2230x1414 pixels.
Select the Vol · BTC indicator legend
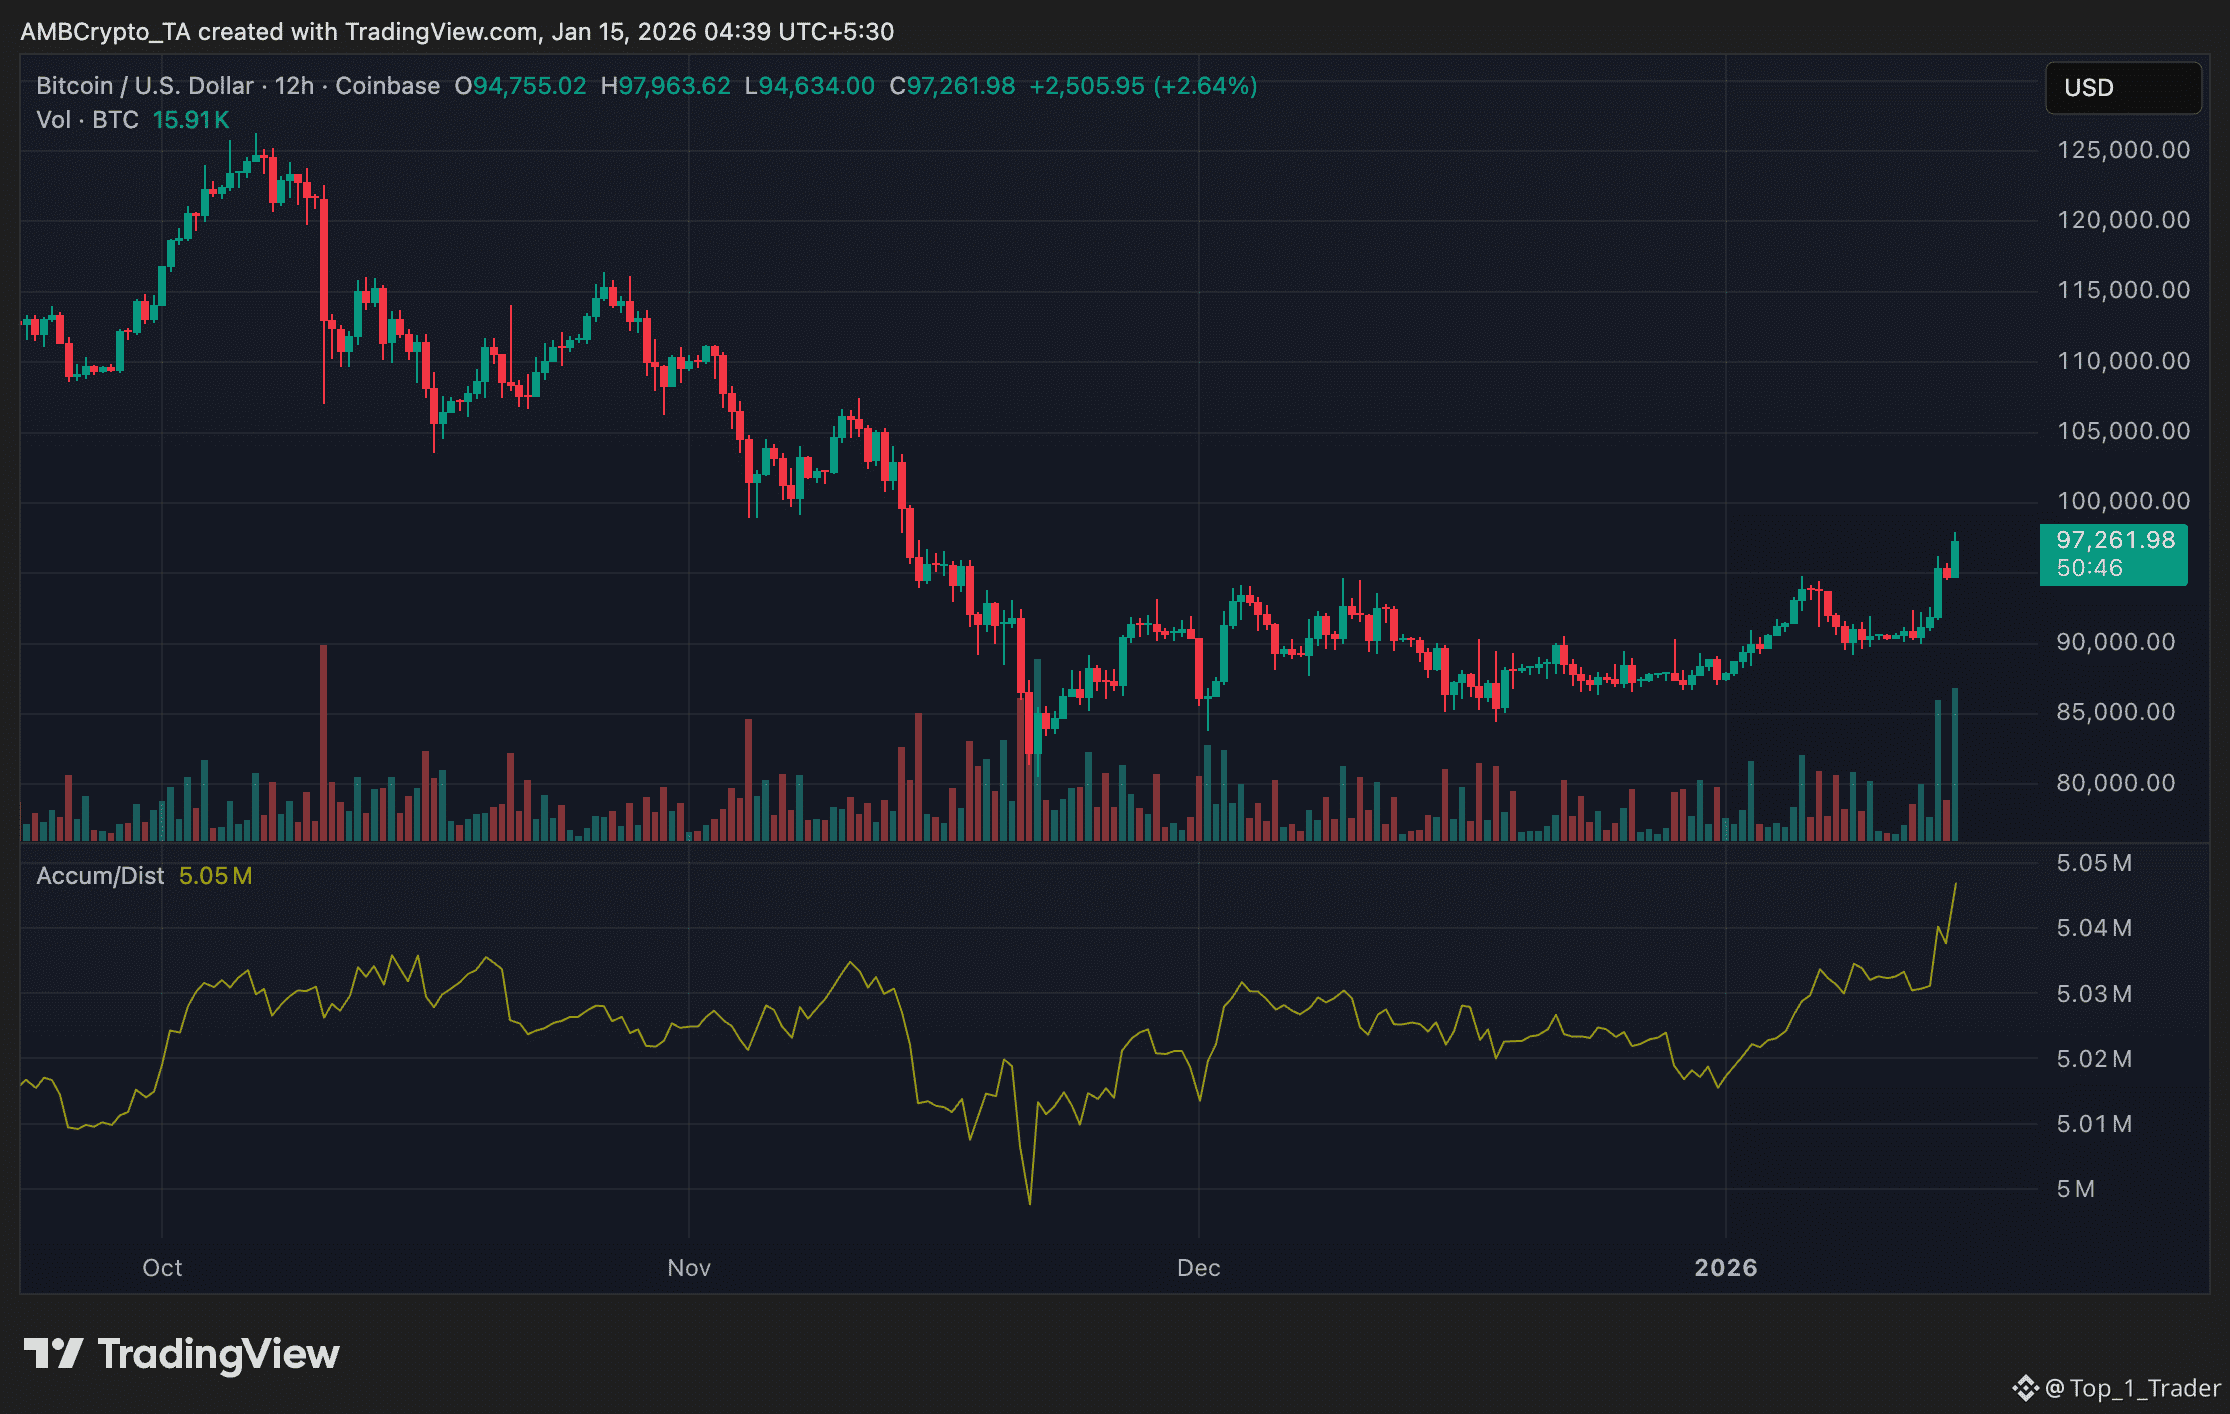point(87,120)
